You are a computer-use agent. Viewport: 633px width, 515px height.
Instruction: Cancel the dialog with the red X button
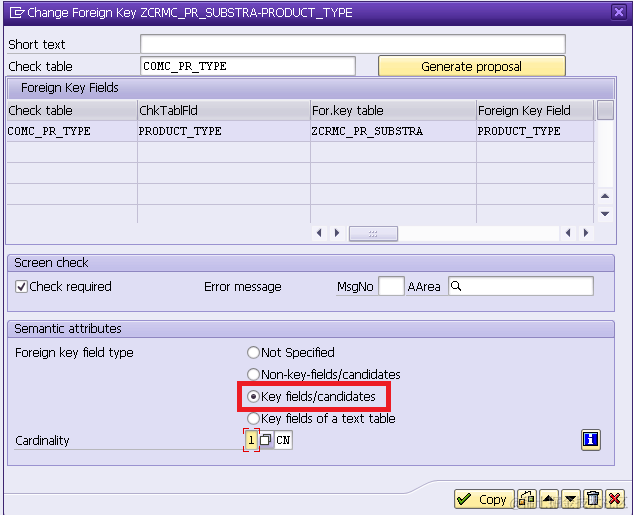tap(614, 499)
